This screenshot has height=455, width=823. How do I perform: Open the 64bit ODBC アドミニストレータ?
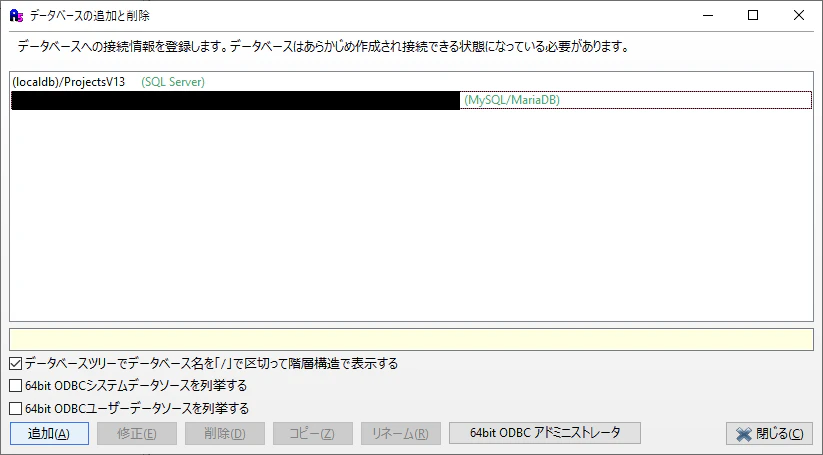coord(545,433)
